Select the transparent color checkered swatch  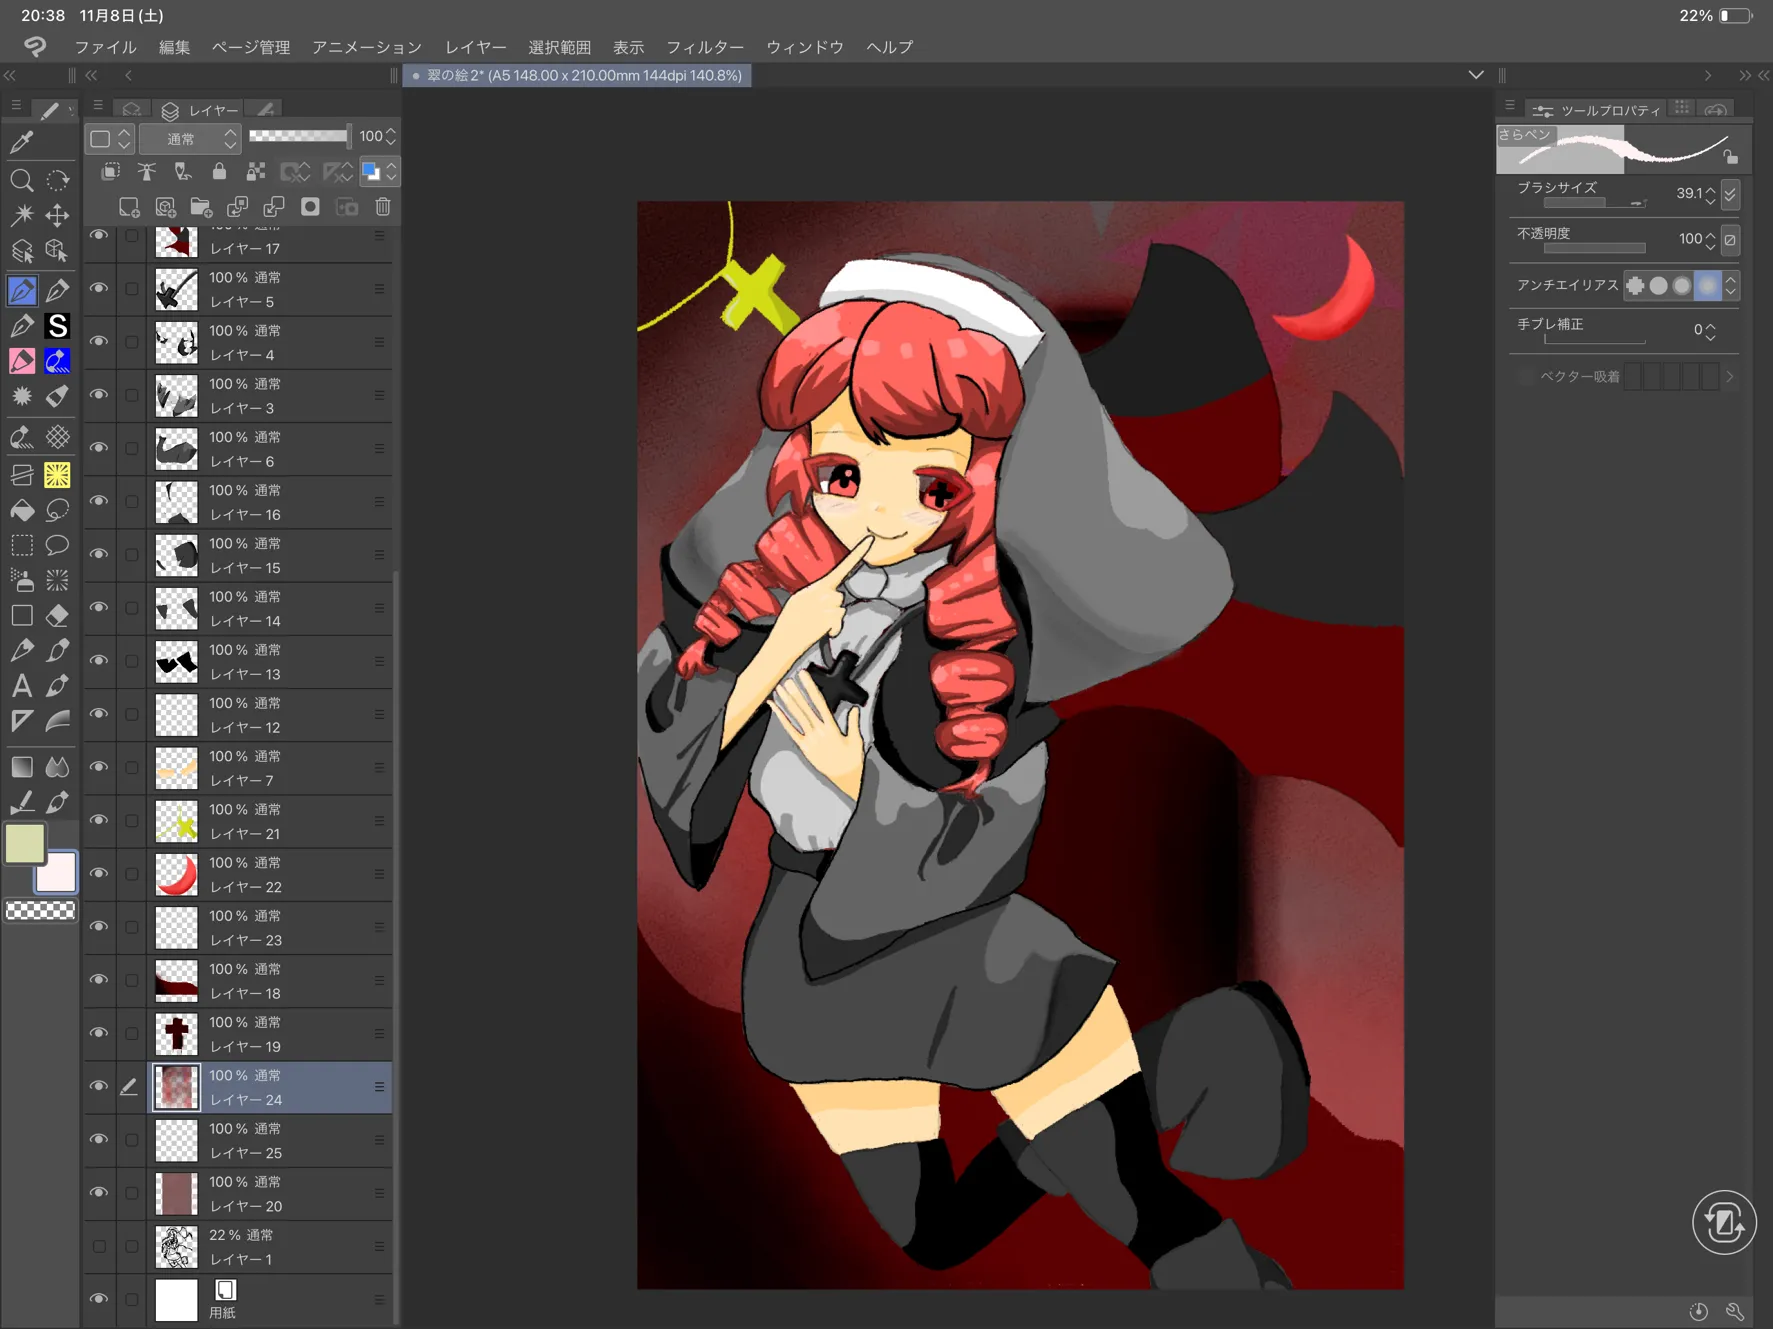[40, 911]
